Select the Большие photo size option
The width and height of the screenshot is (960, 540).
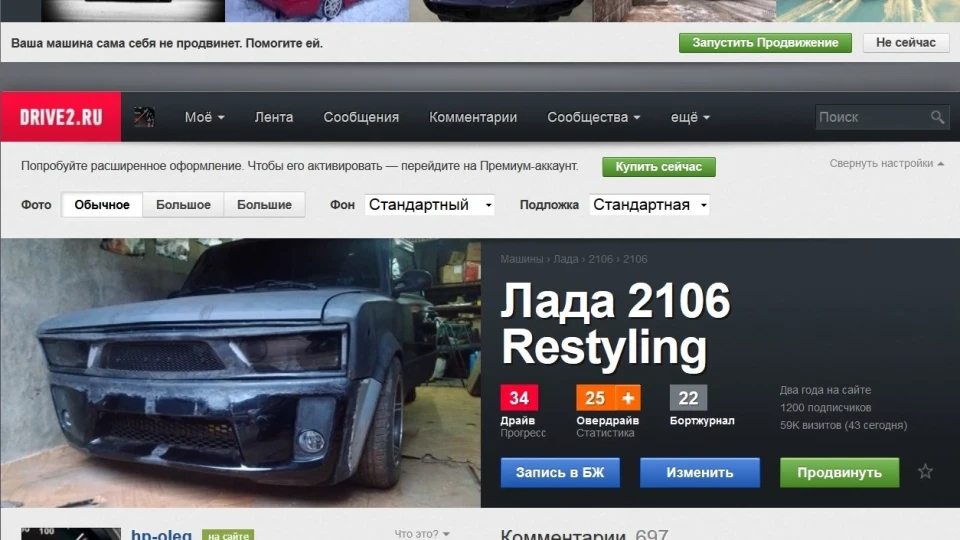pyautogui.click(x=264, y=204)
